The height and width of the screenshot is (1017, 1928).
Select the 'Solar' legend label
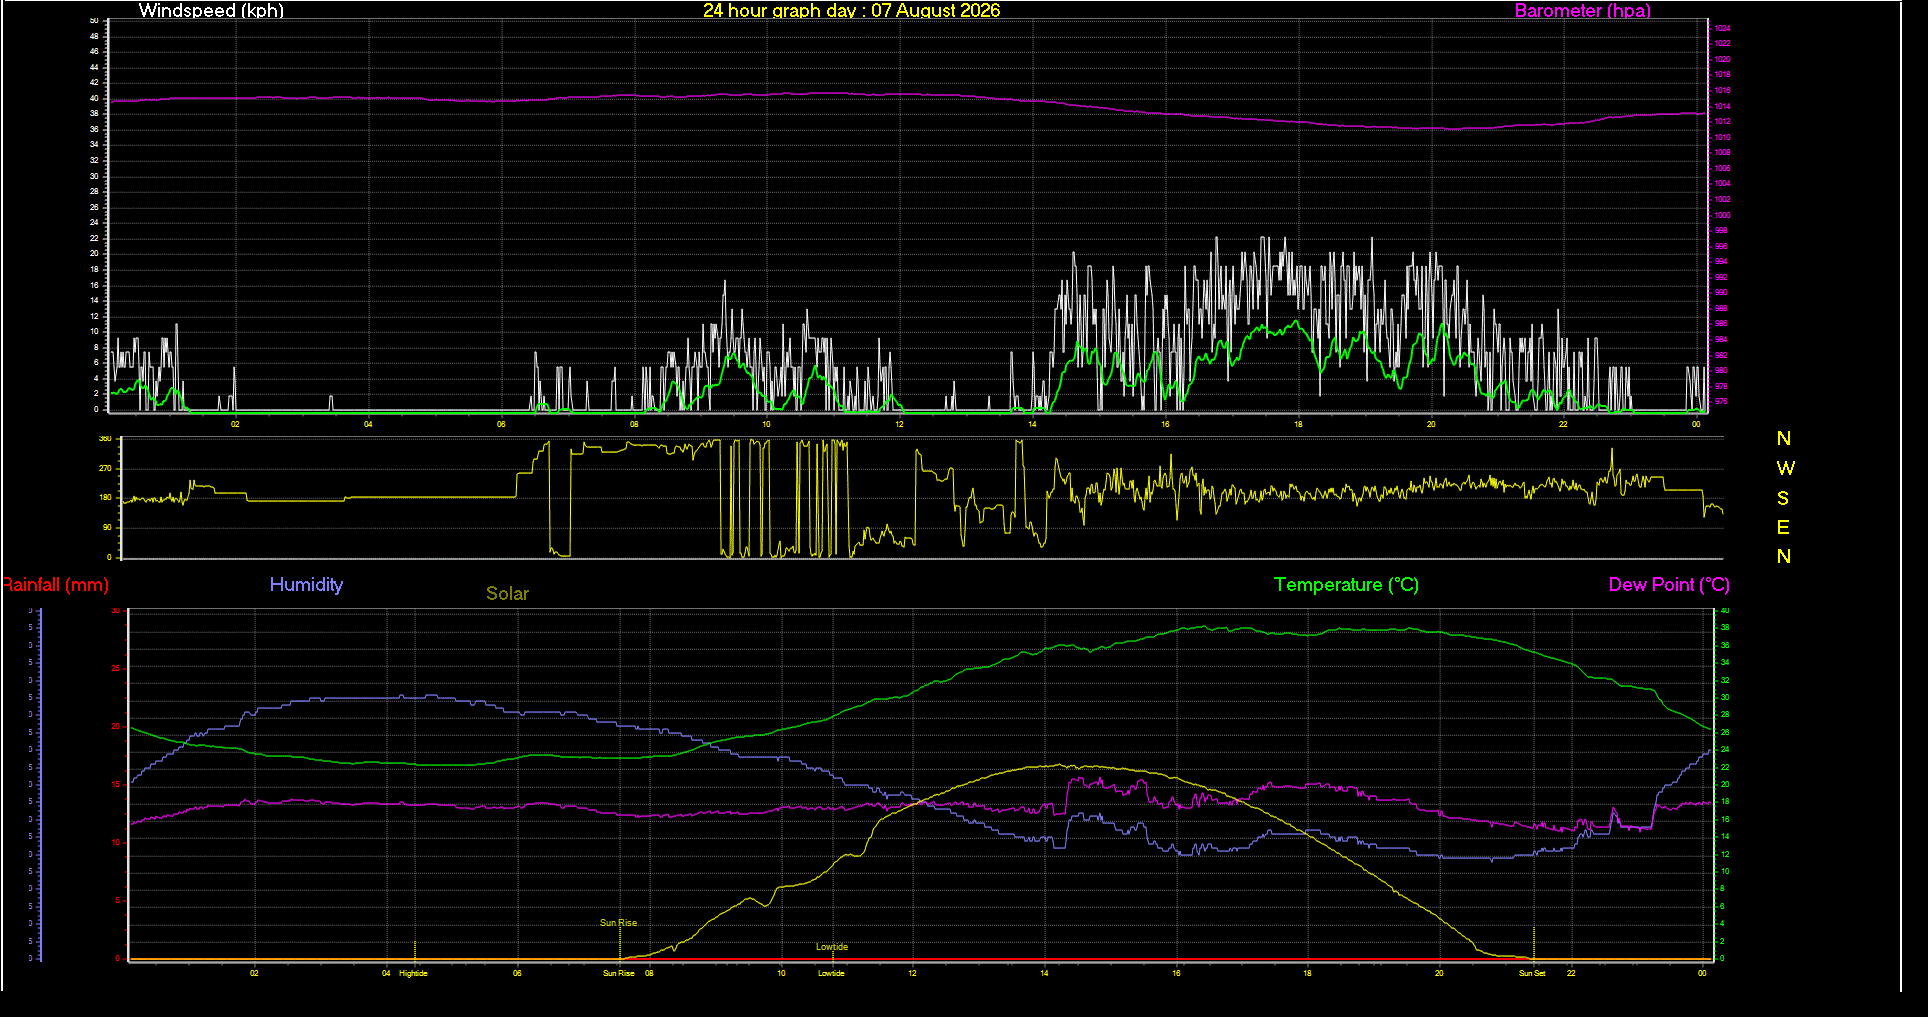point(507,593)
